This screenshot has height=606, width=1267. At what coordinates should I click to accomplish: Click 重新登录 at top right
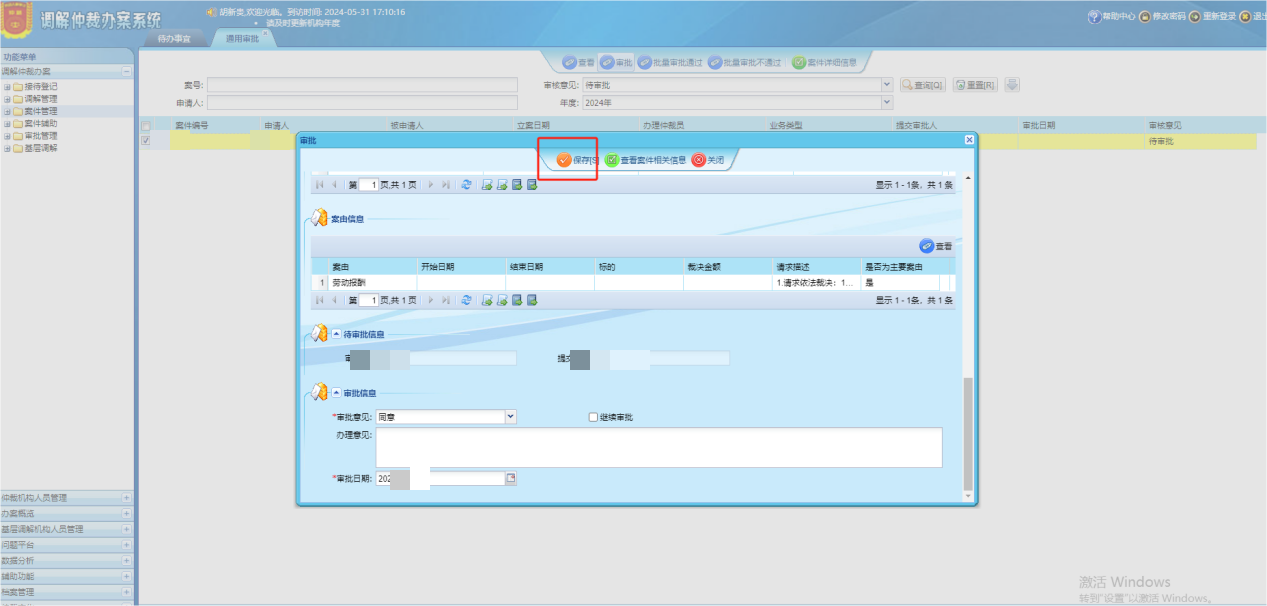[1213, 17]
